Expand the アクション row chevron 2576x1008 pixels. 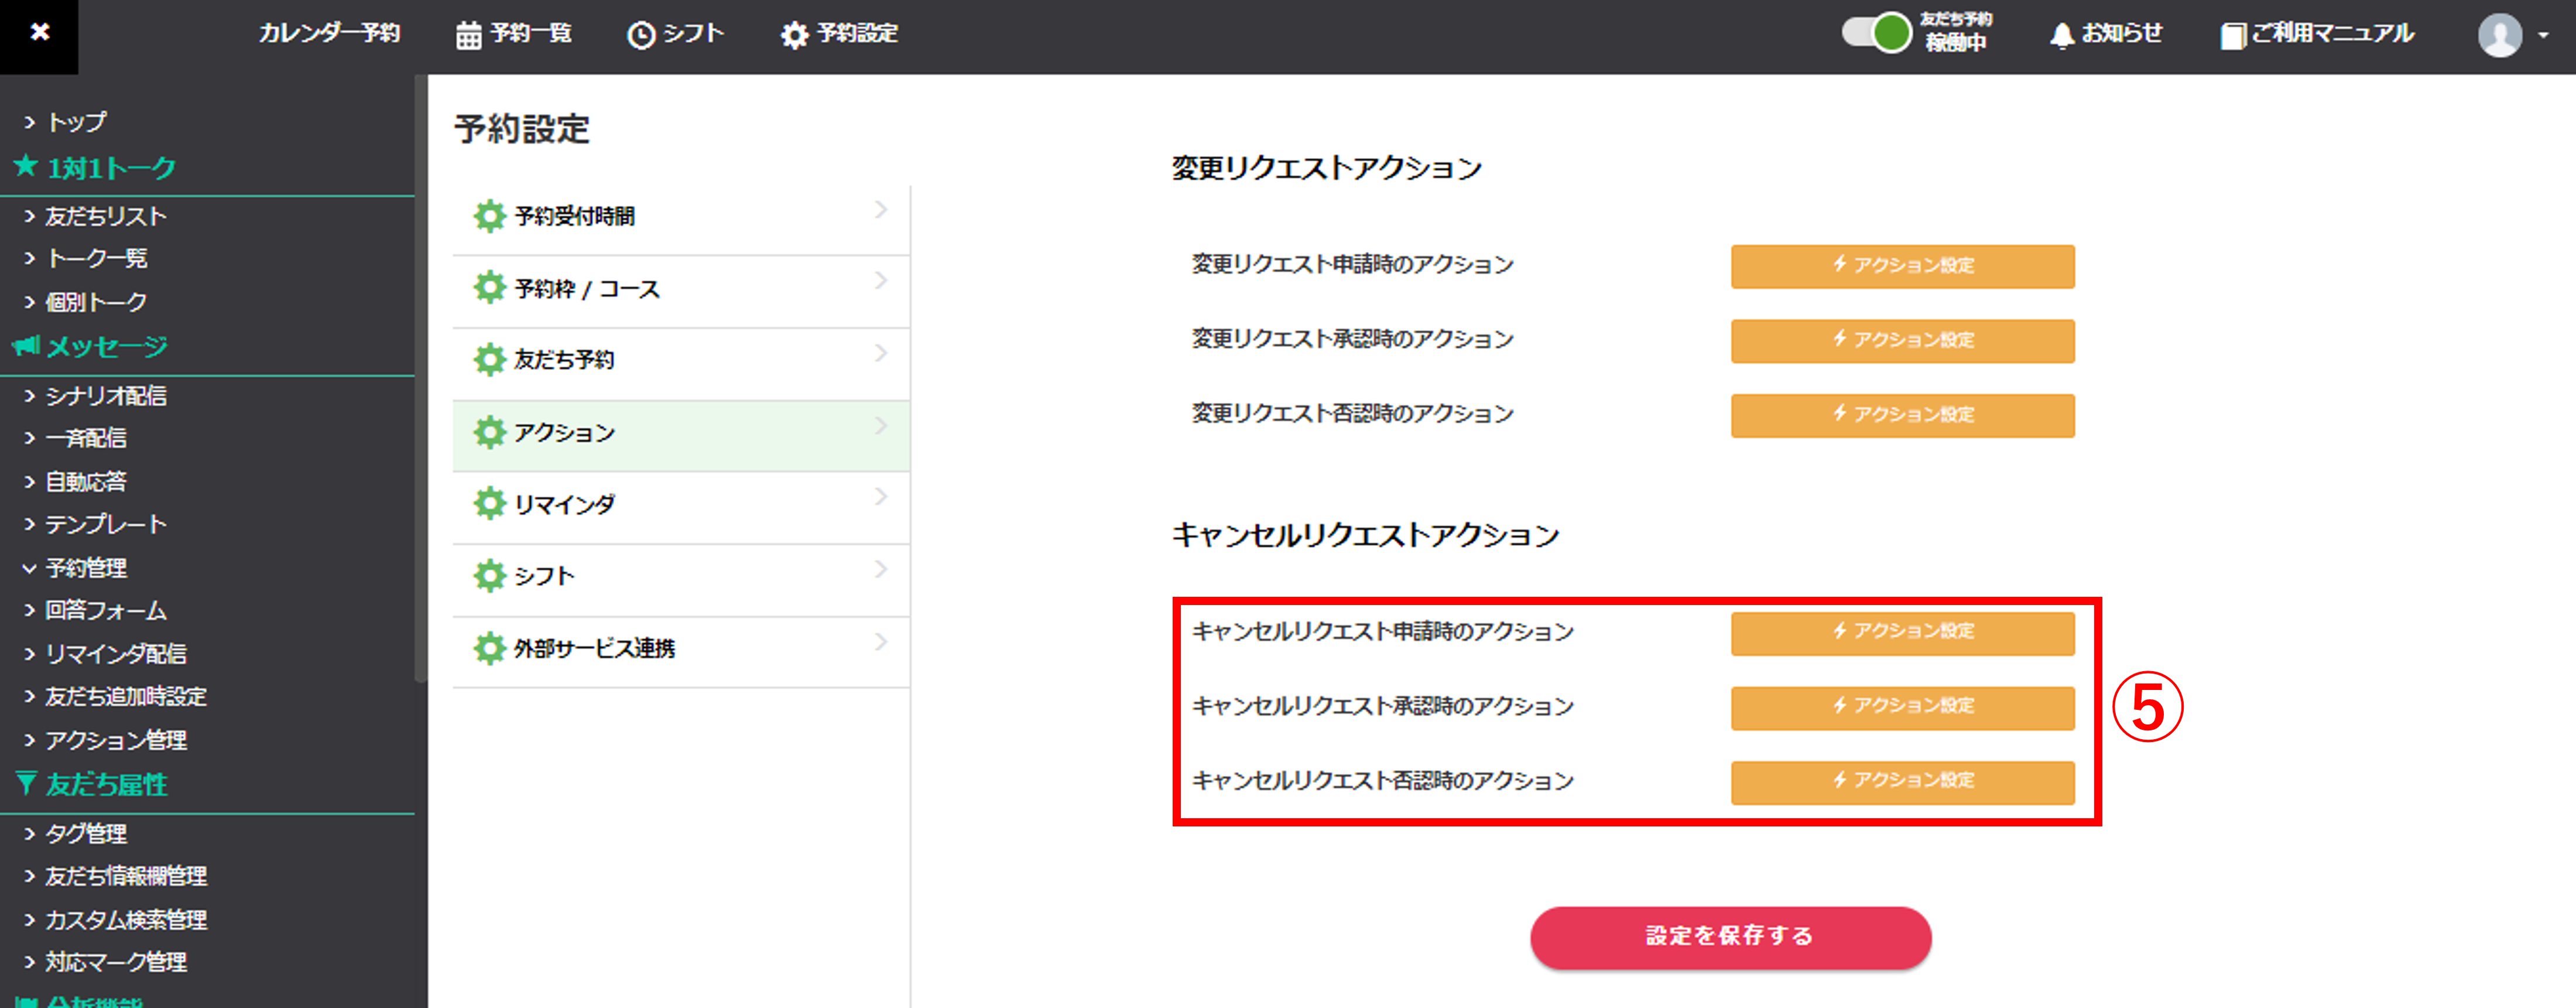[880, 426]
